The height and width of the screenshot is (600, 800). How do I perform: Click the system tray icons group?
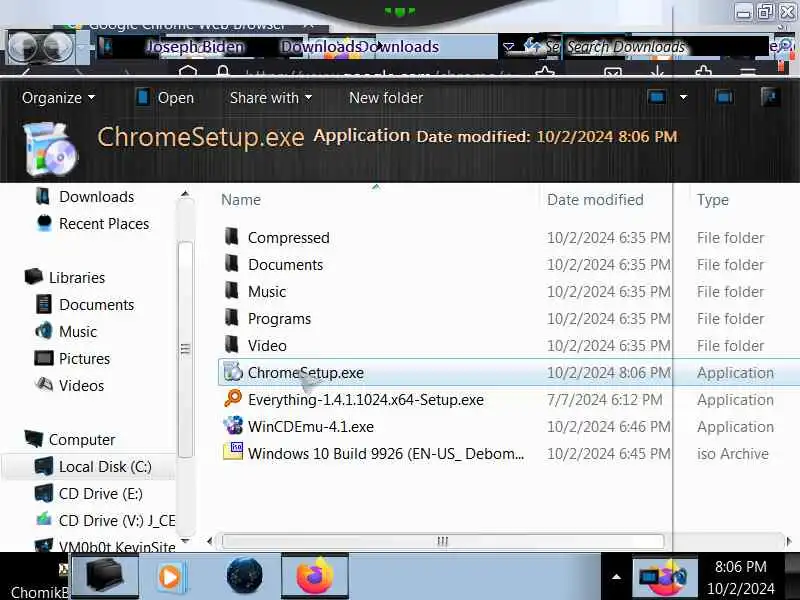tap(665, 577)
